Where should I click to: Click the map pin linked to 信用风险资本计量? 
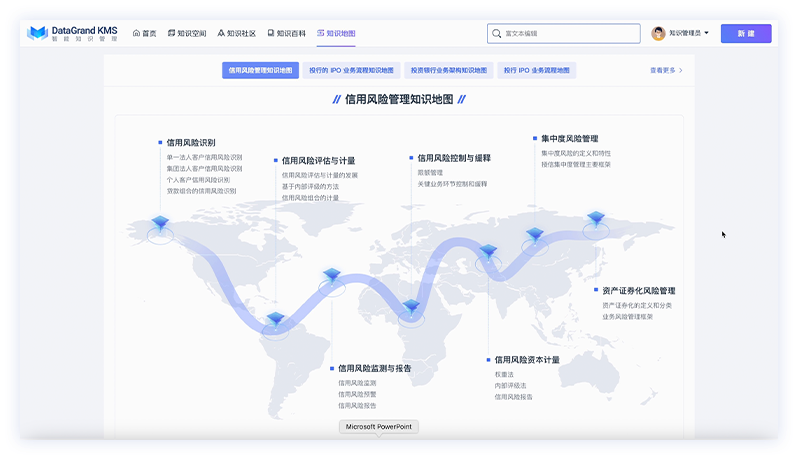tap(488, 252)
